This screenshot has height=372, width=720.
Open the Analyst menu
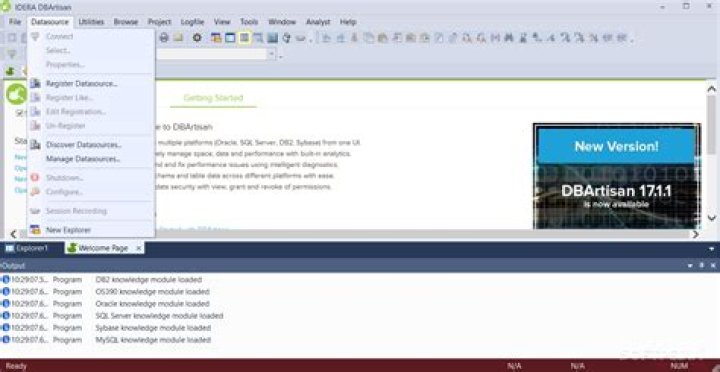coord(318,22)
